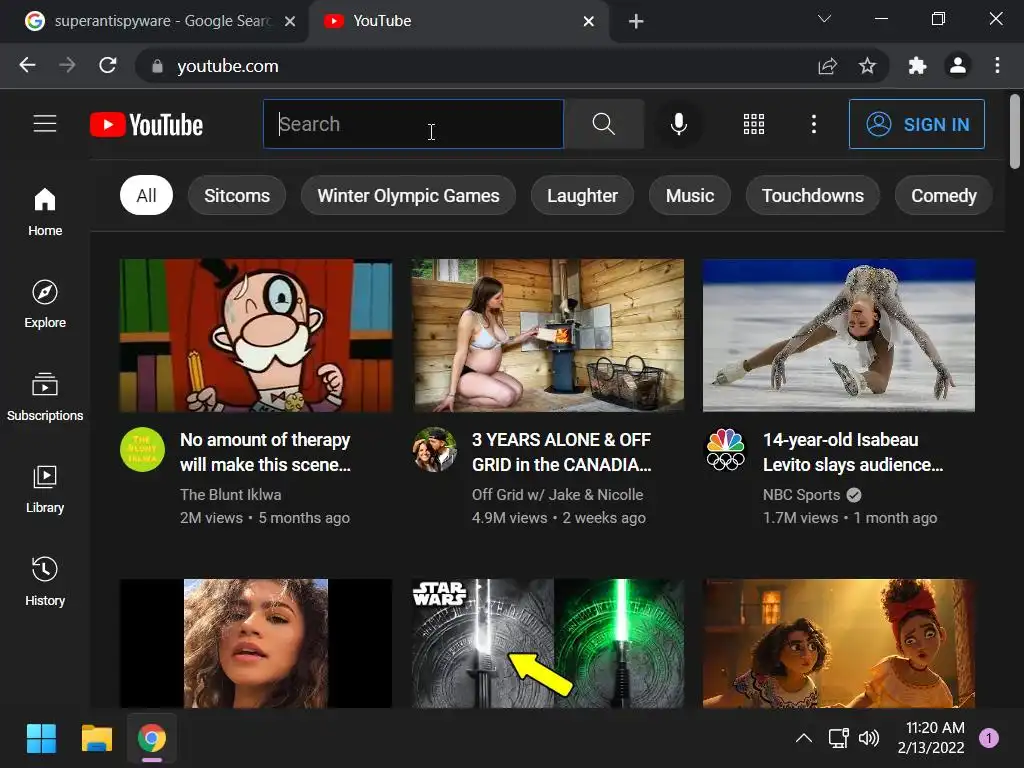Select the Music filter chip

(x=690, y=195)
